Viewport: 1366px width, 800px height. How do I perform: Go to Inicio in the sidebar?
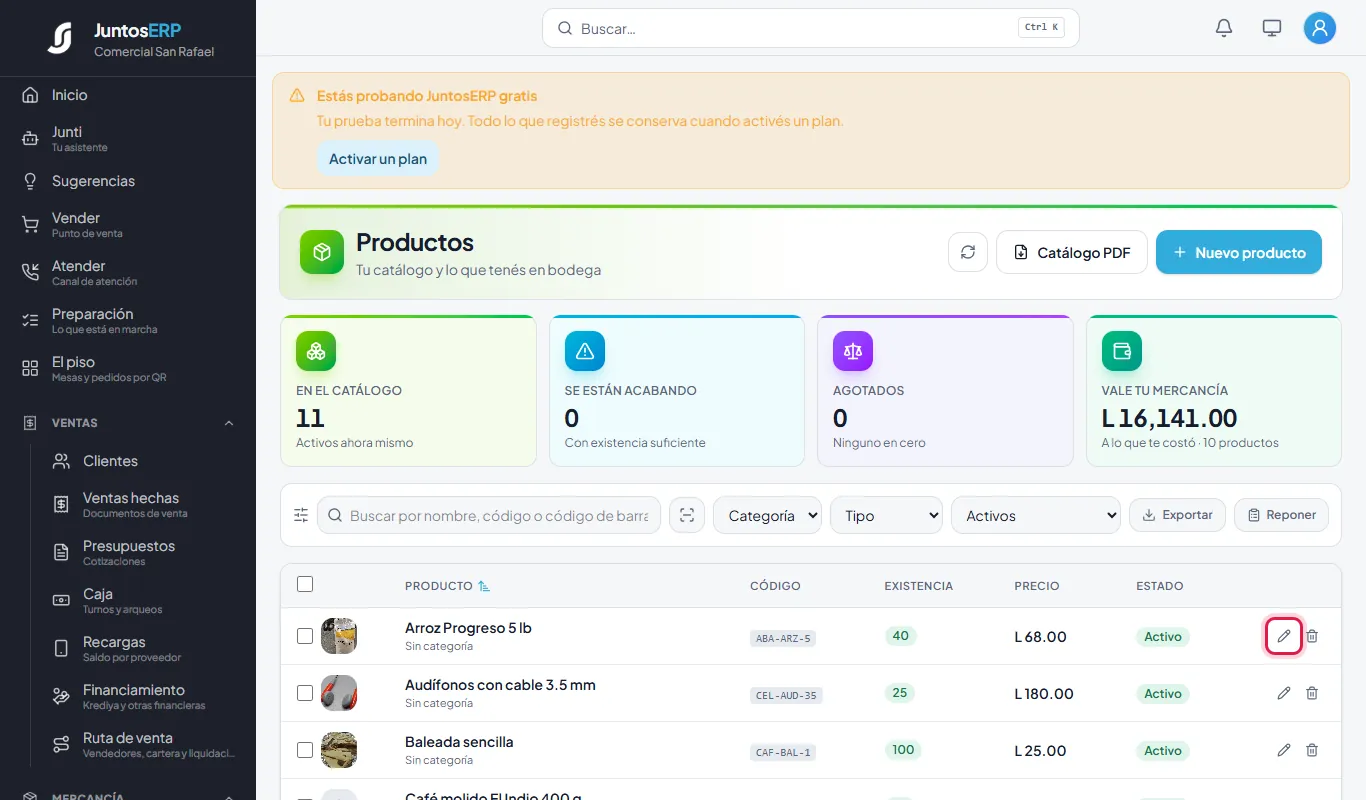coord(128,95)
